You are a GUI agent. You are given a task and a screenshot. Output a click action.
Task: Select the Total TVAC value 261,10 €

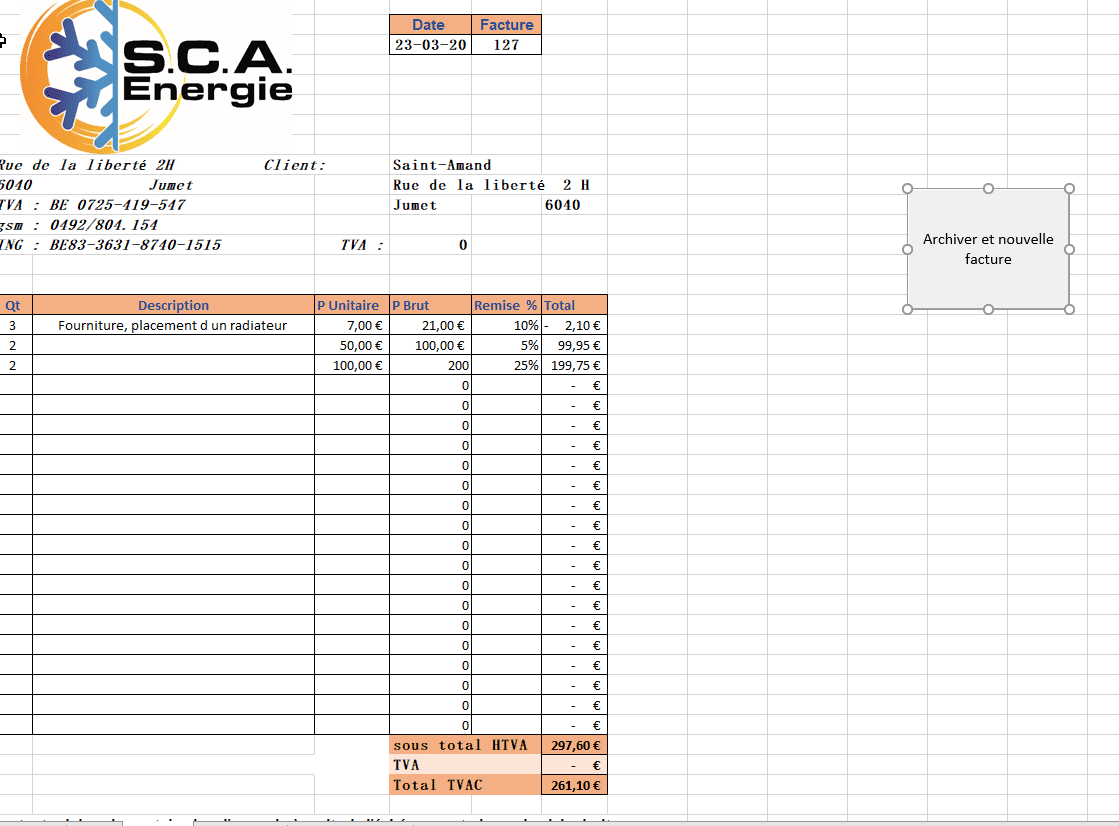(574, 785)
